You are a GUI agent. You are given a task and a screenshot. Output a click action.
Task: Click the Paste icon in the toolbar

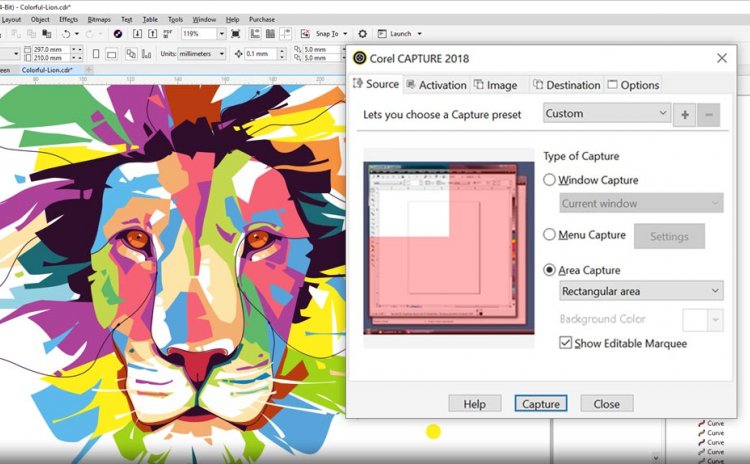click(x=46, y=33)
